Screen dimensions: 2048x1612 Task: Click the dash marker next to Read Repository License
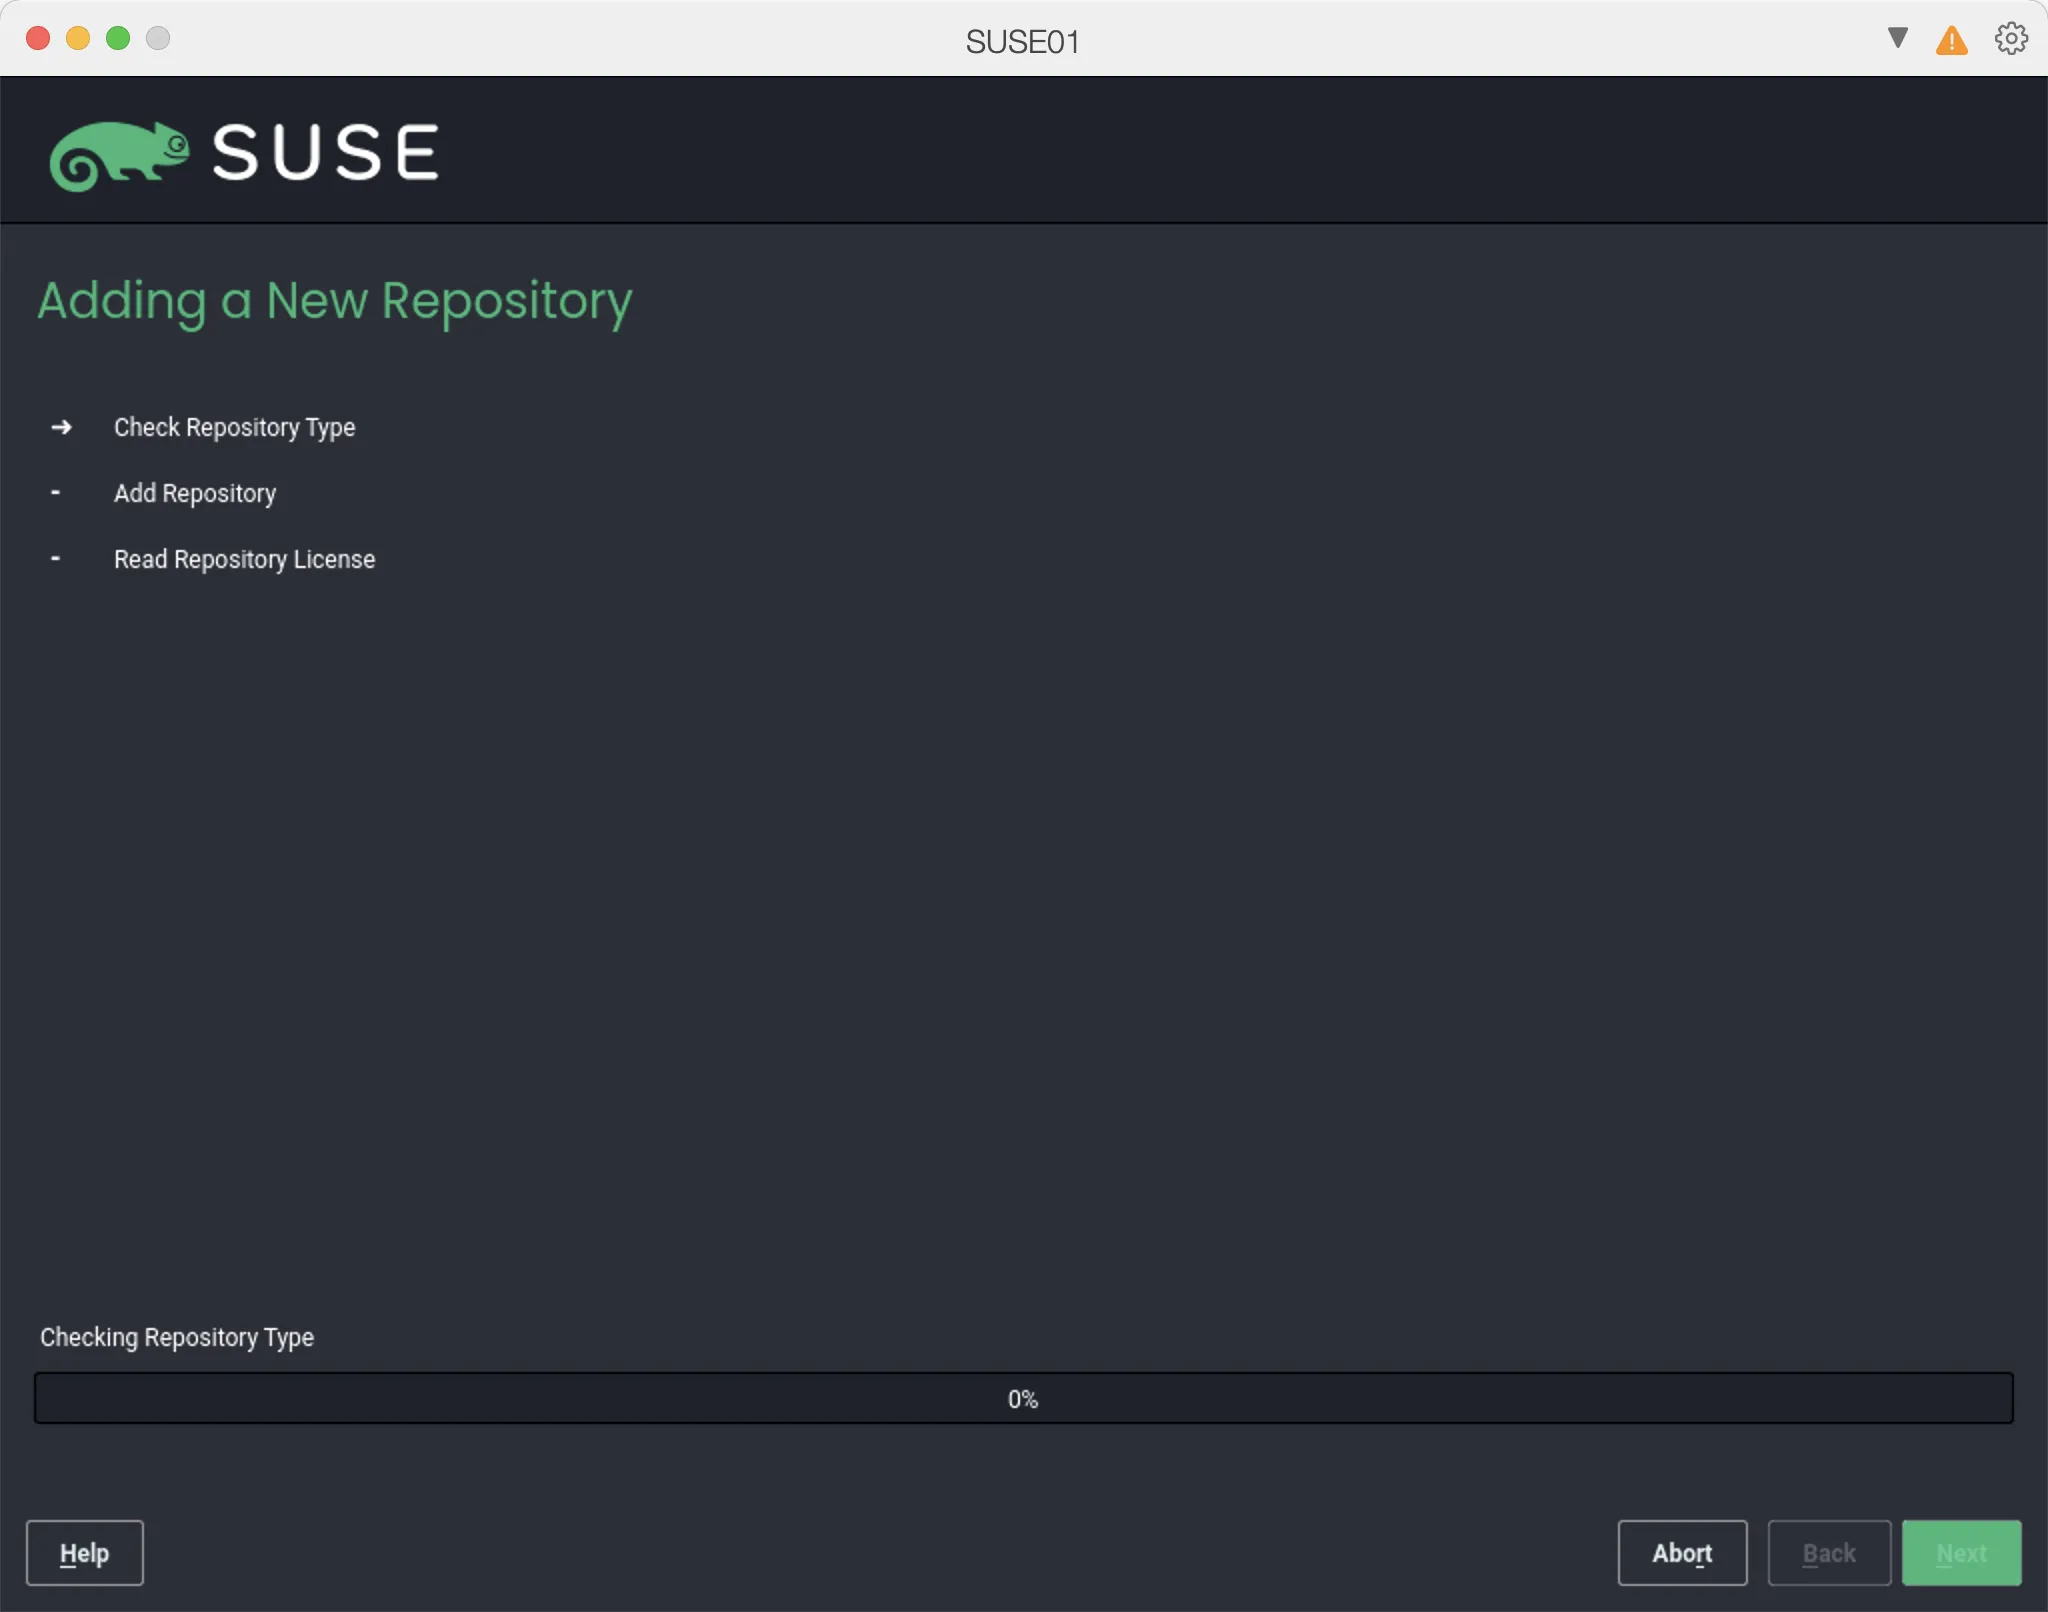pyautogui.click(x=56, y=558)
